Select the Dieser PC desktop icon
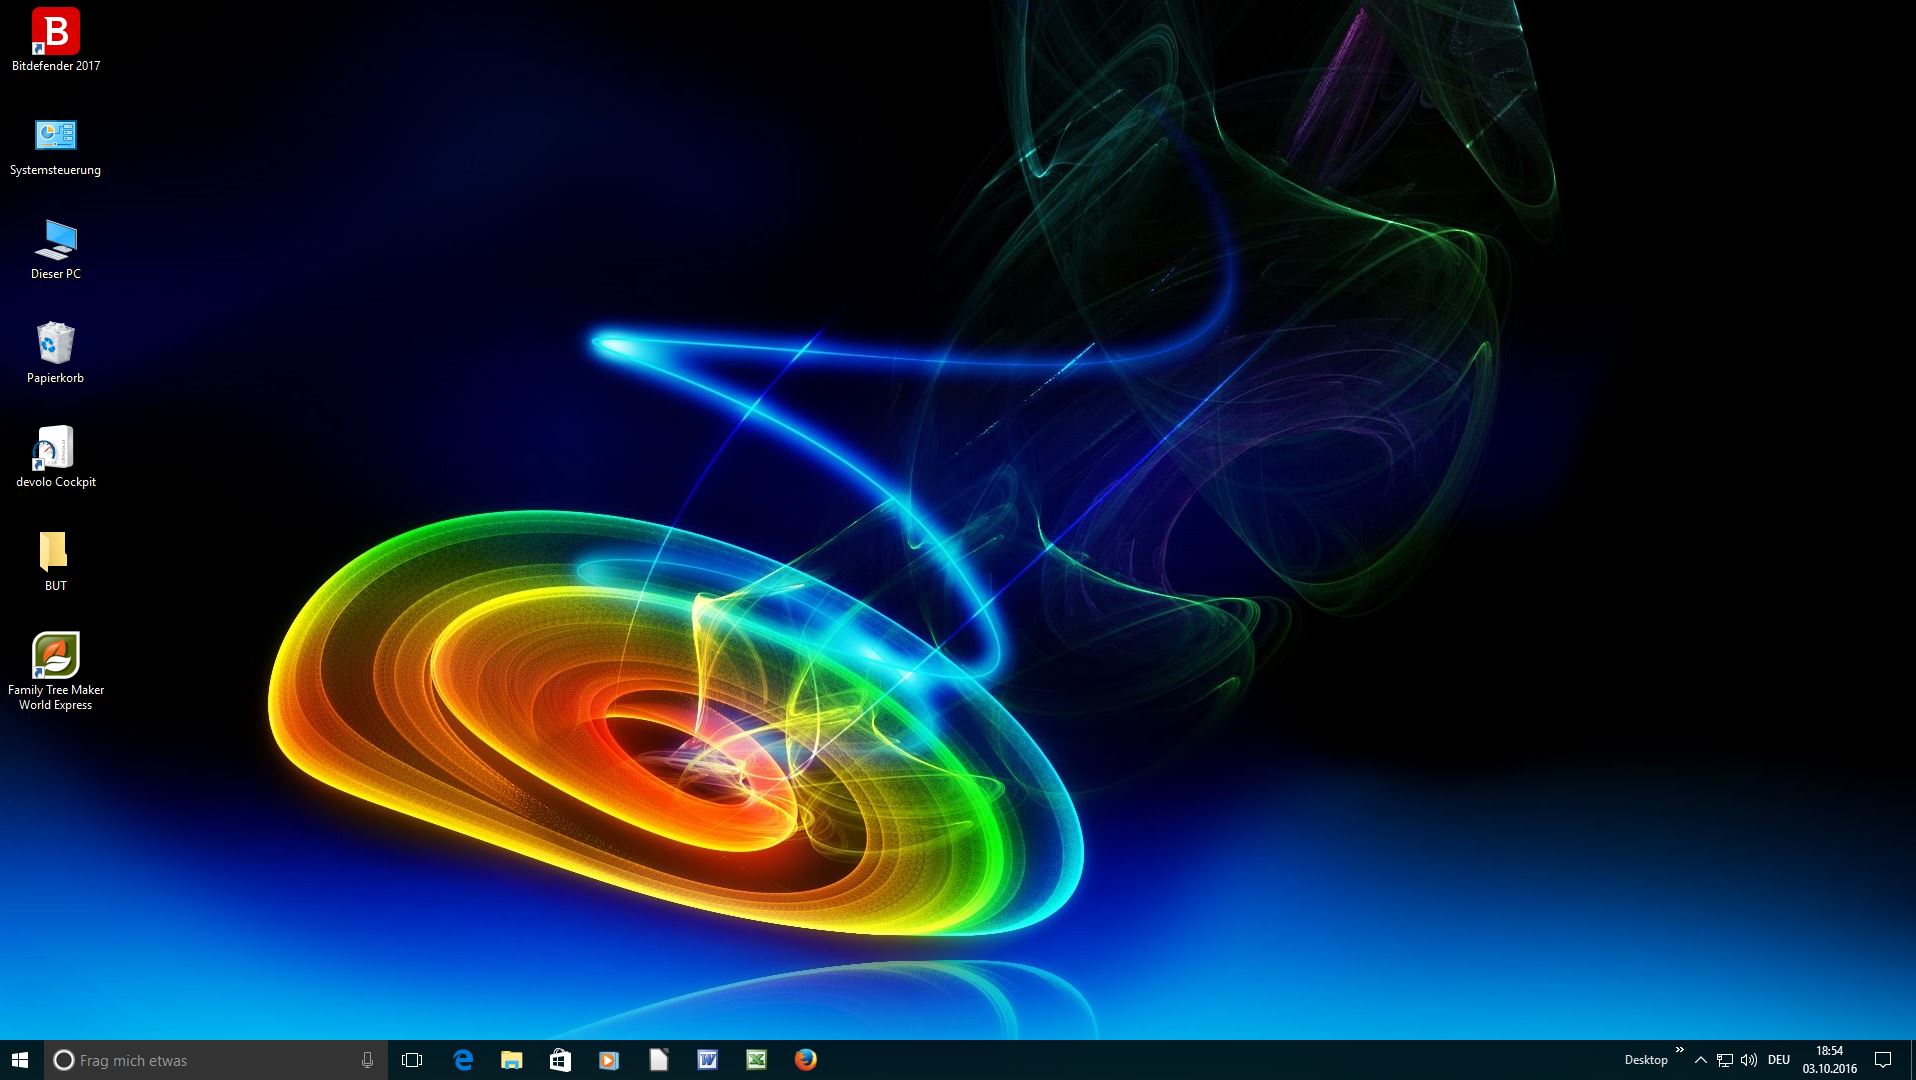Image resolution: width=1916 pixels, height=1080 pixels. pyautogui.click(x=55, y=241)
